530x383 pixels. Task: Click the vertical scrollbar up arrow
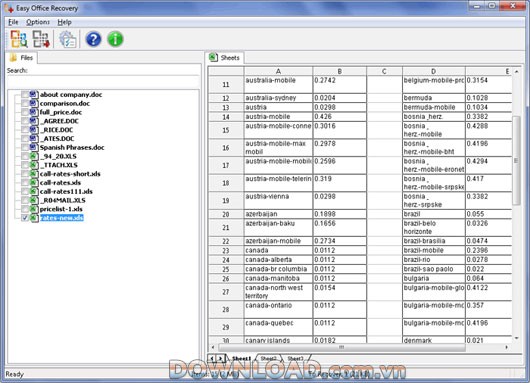516,71
